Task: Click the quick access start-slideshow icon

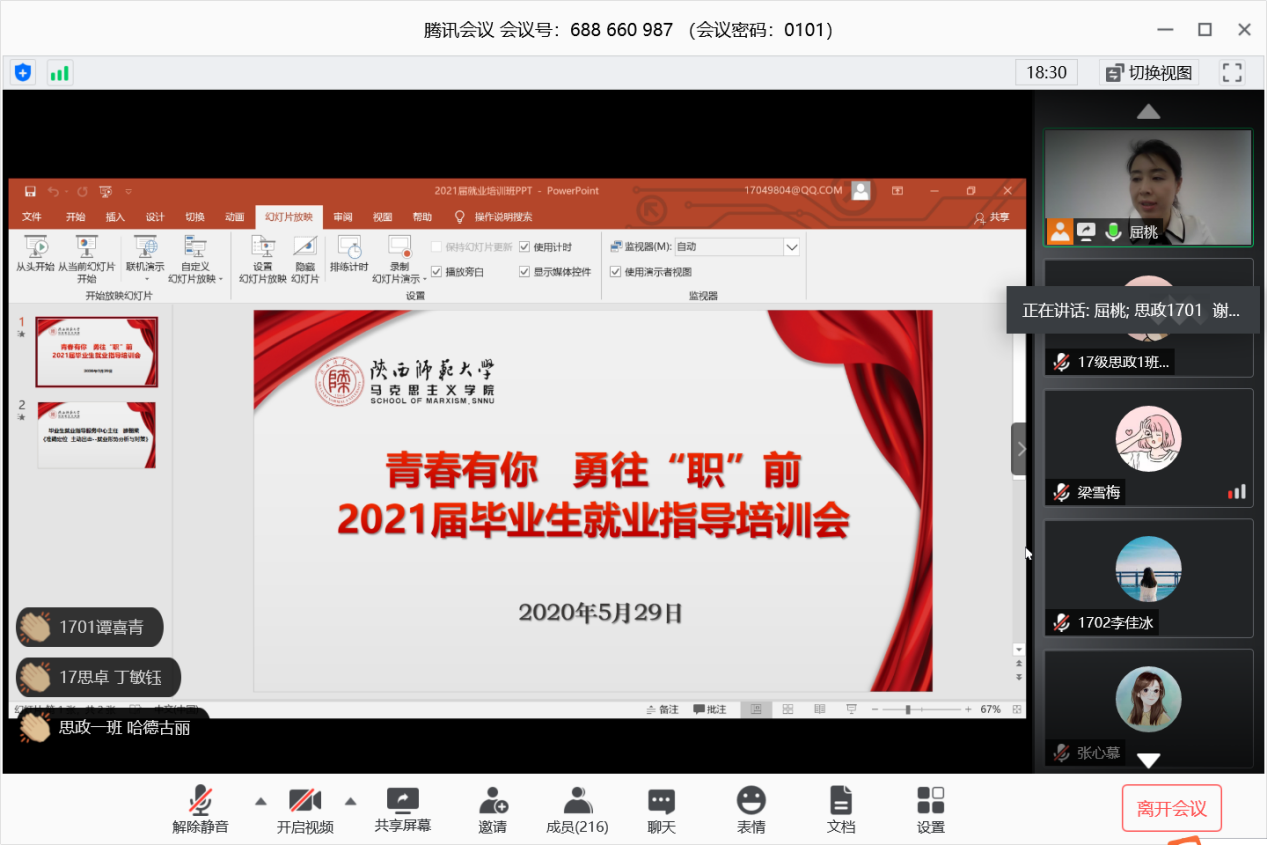Action: coord(106,191)
